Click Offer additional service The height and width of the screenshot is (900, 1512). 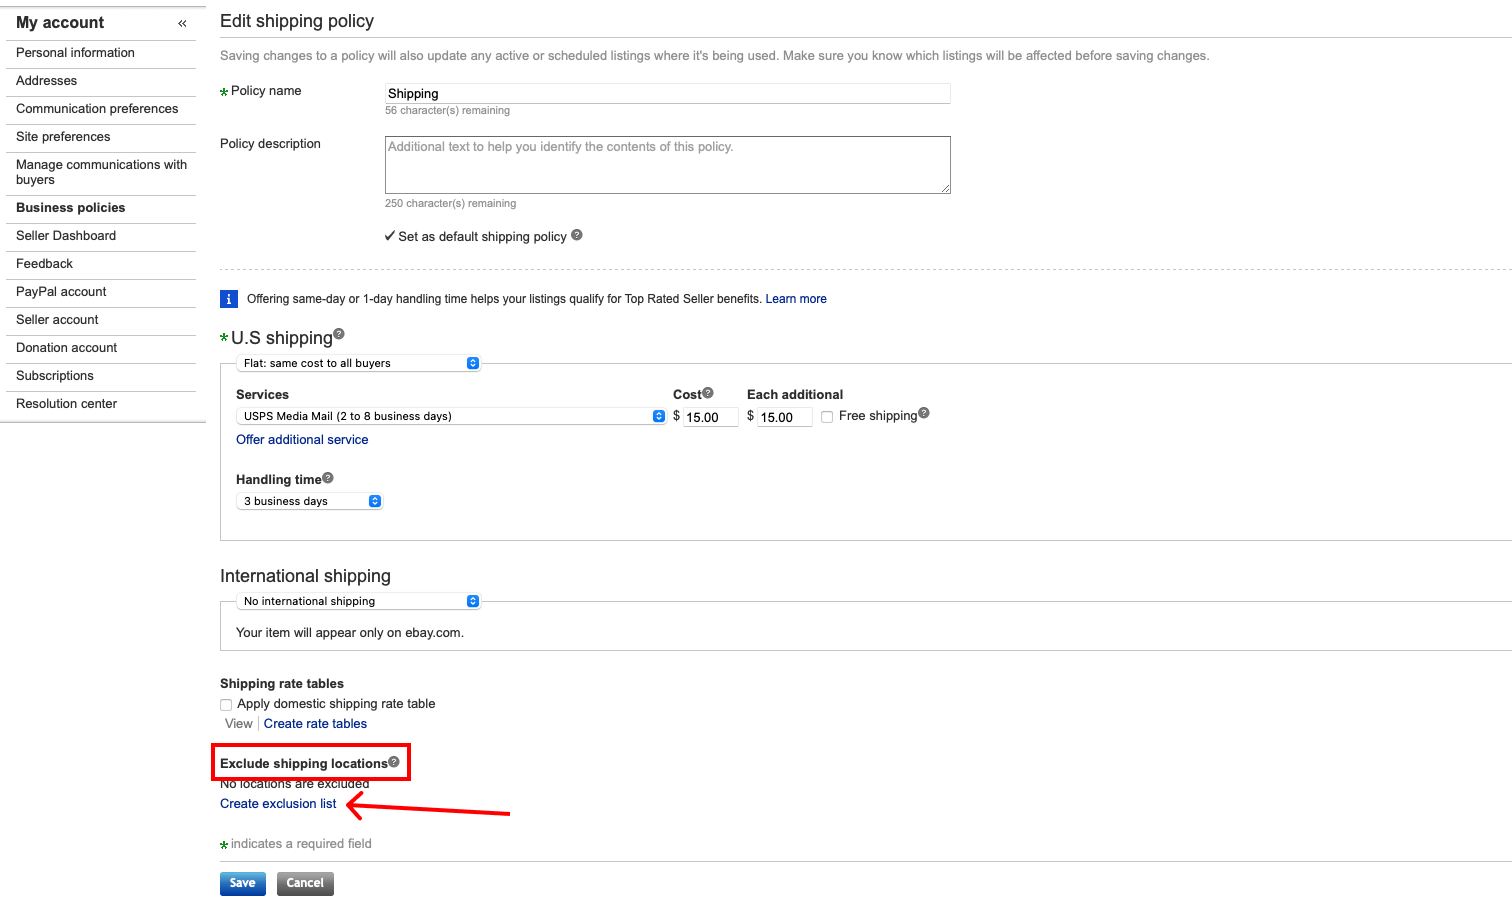[x=302, y=439]
